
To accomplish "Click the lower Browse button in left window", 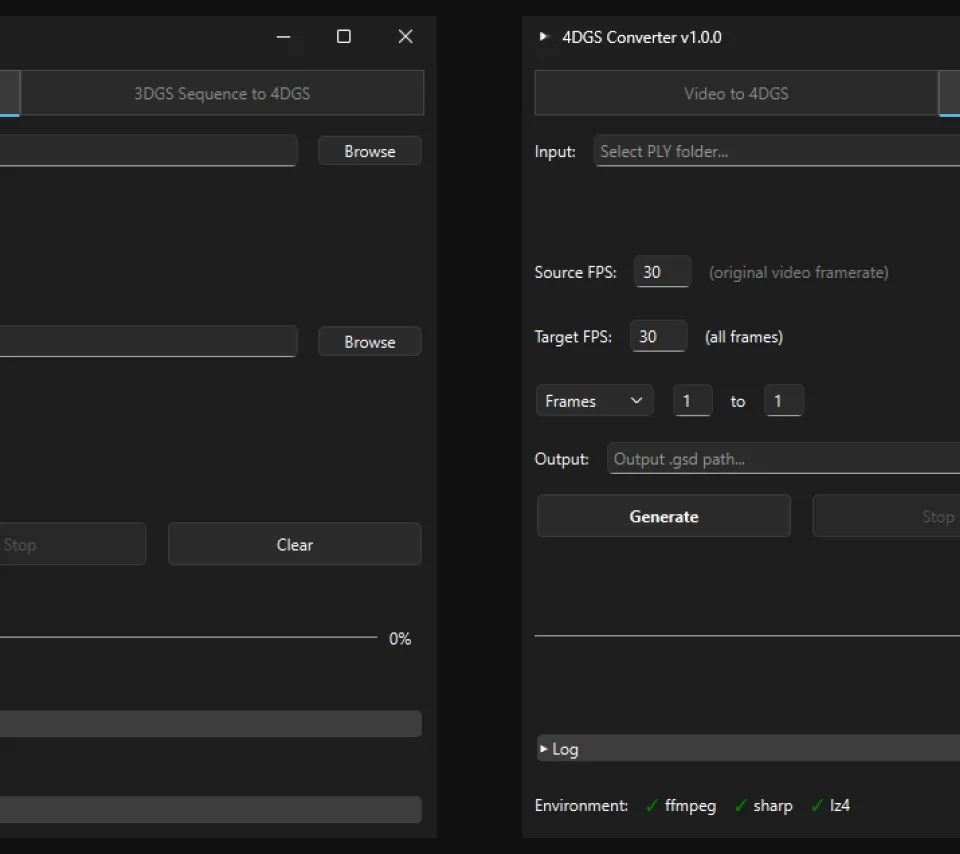I will [x=370, y=342].
